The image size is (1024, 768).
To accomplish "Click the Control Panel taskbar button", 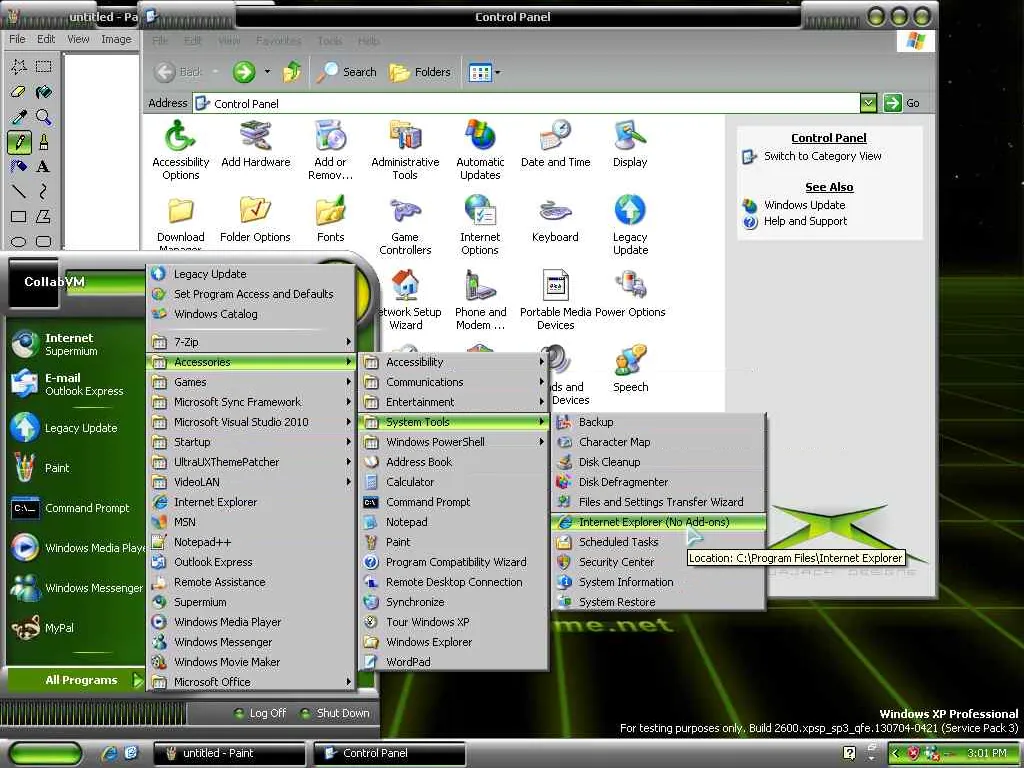I will 390,753.
